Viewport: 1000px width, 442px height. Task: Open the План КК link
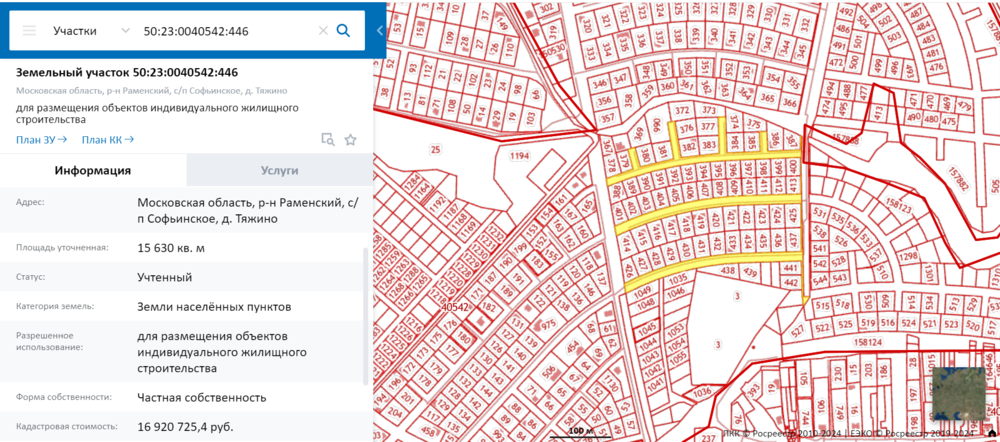click(x=107, y=140)
